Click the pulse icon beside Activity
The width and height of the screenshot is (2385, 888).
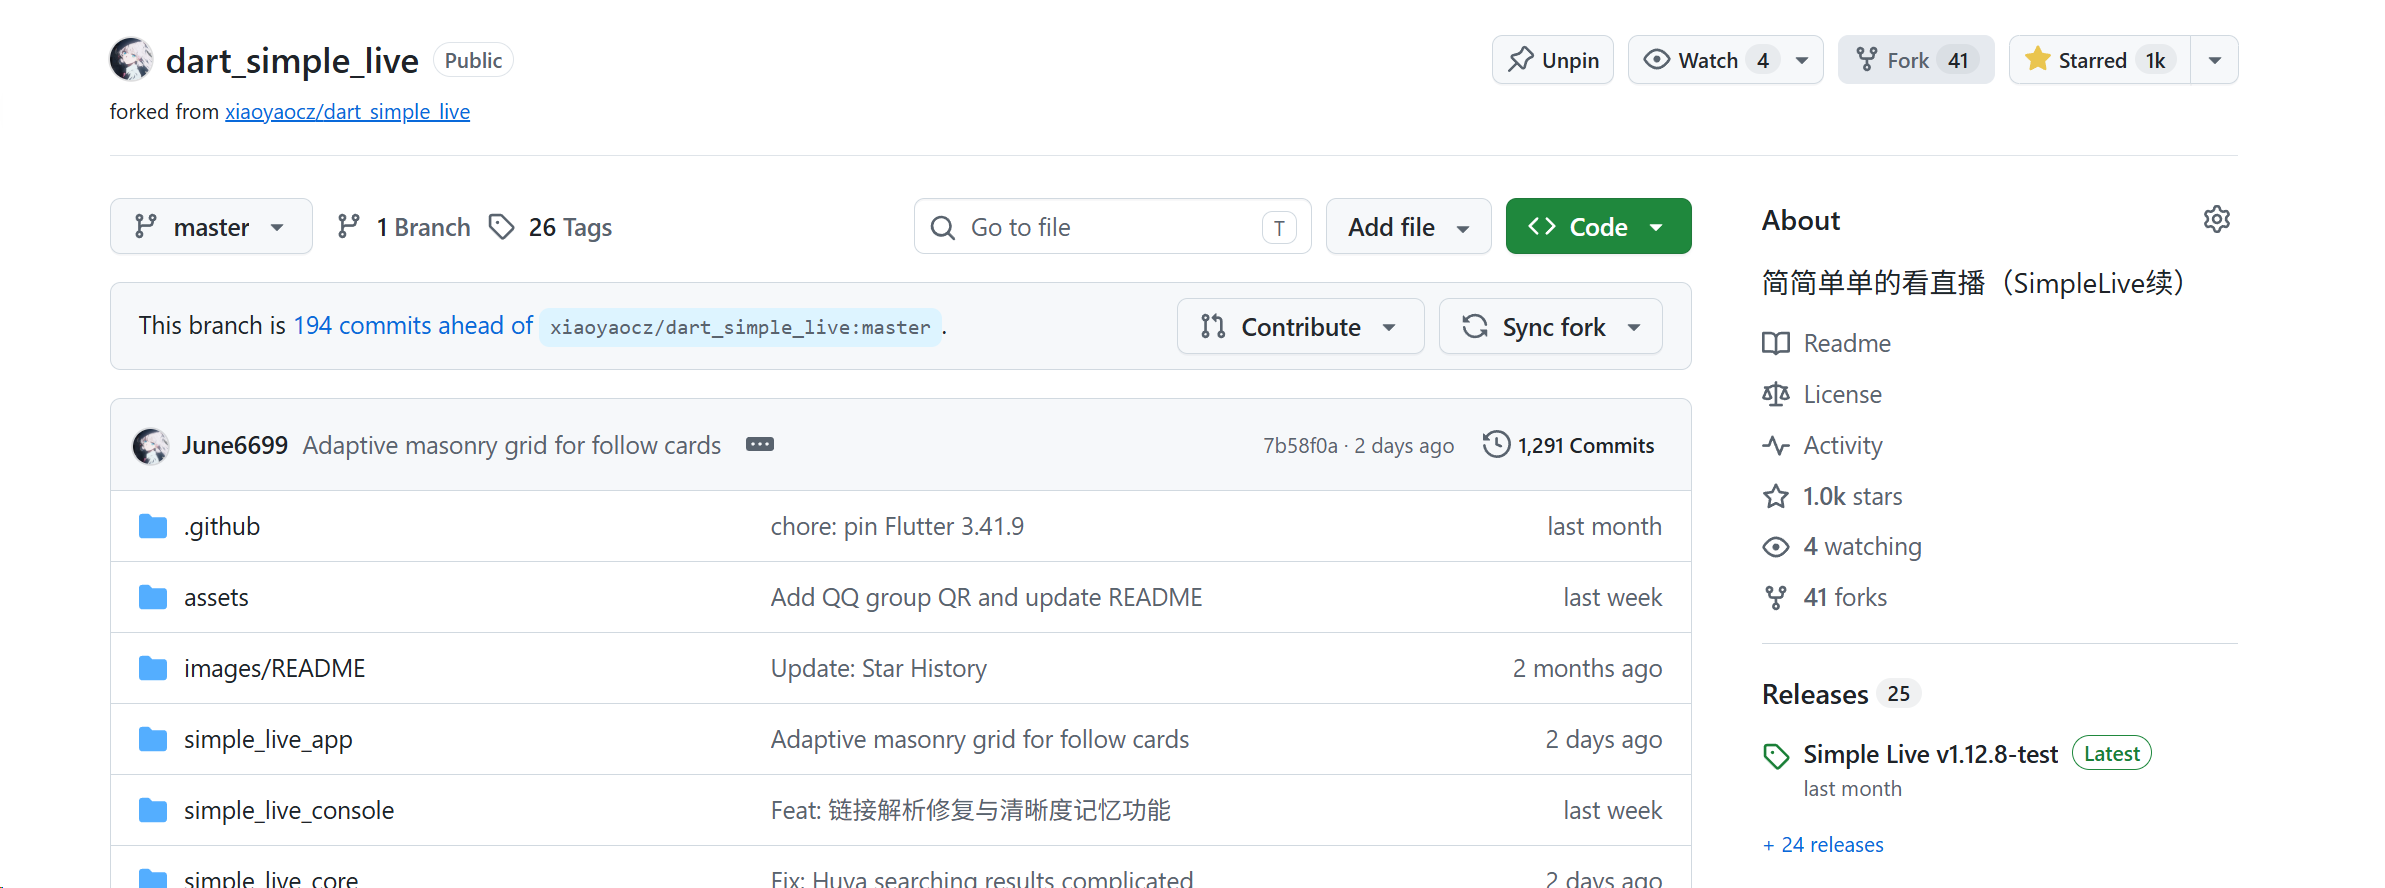pyautogui.click(x=1776, y=445)
